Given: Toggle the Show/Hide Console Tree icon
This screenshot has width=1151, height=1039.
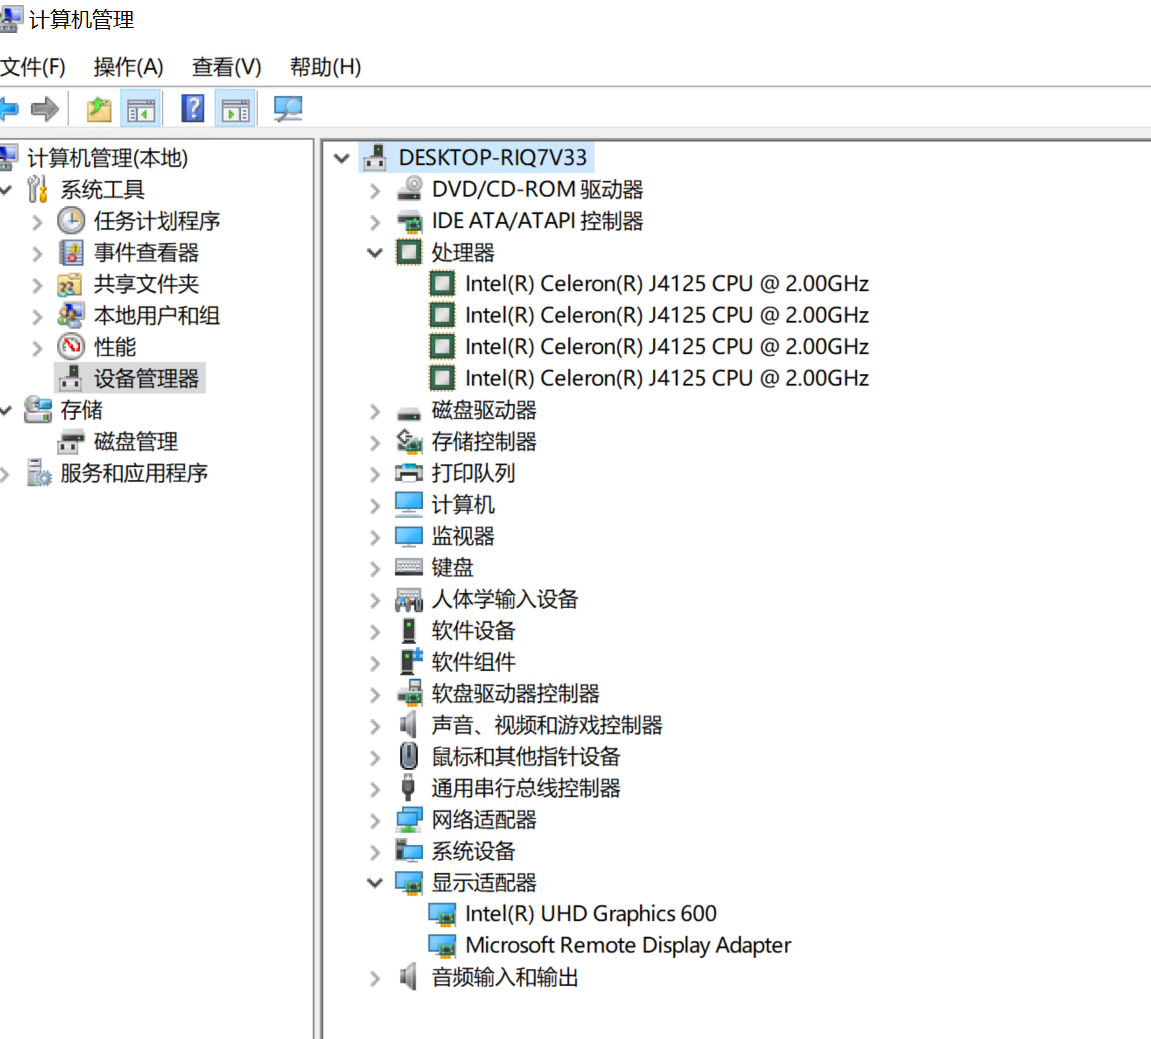Looking at the screenshot, I should [141, 109].
